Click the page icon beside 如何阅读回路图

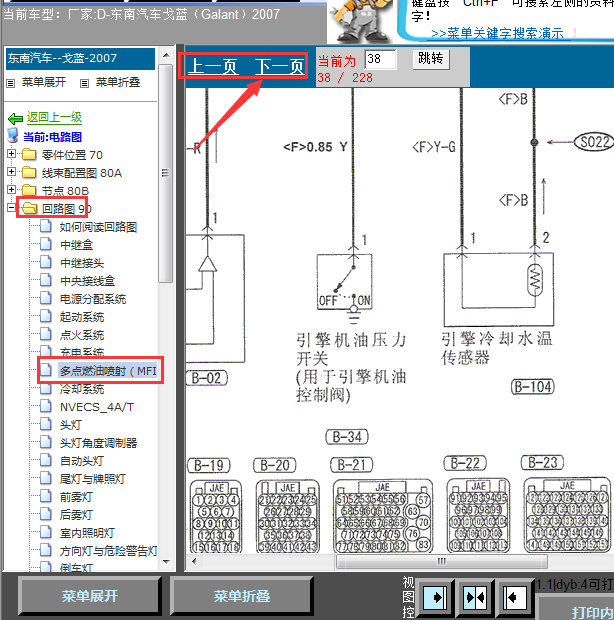[x=46, y=226]
